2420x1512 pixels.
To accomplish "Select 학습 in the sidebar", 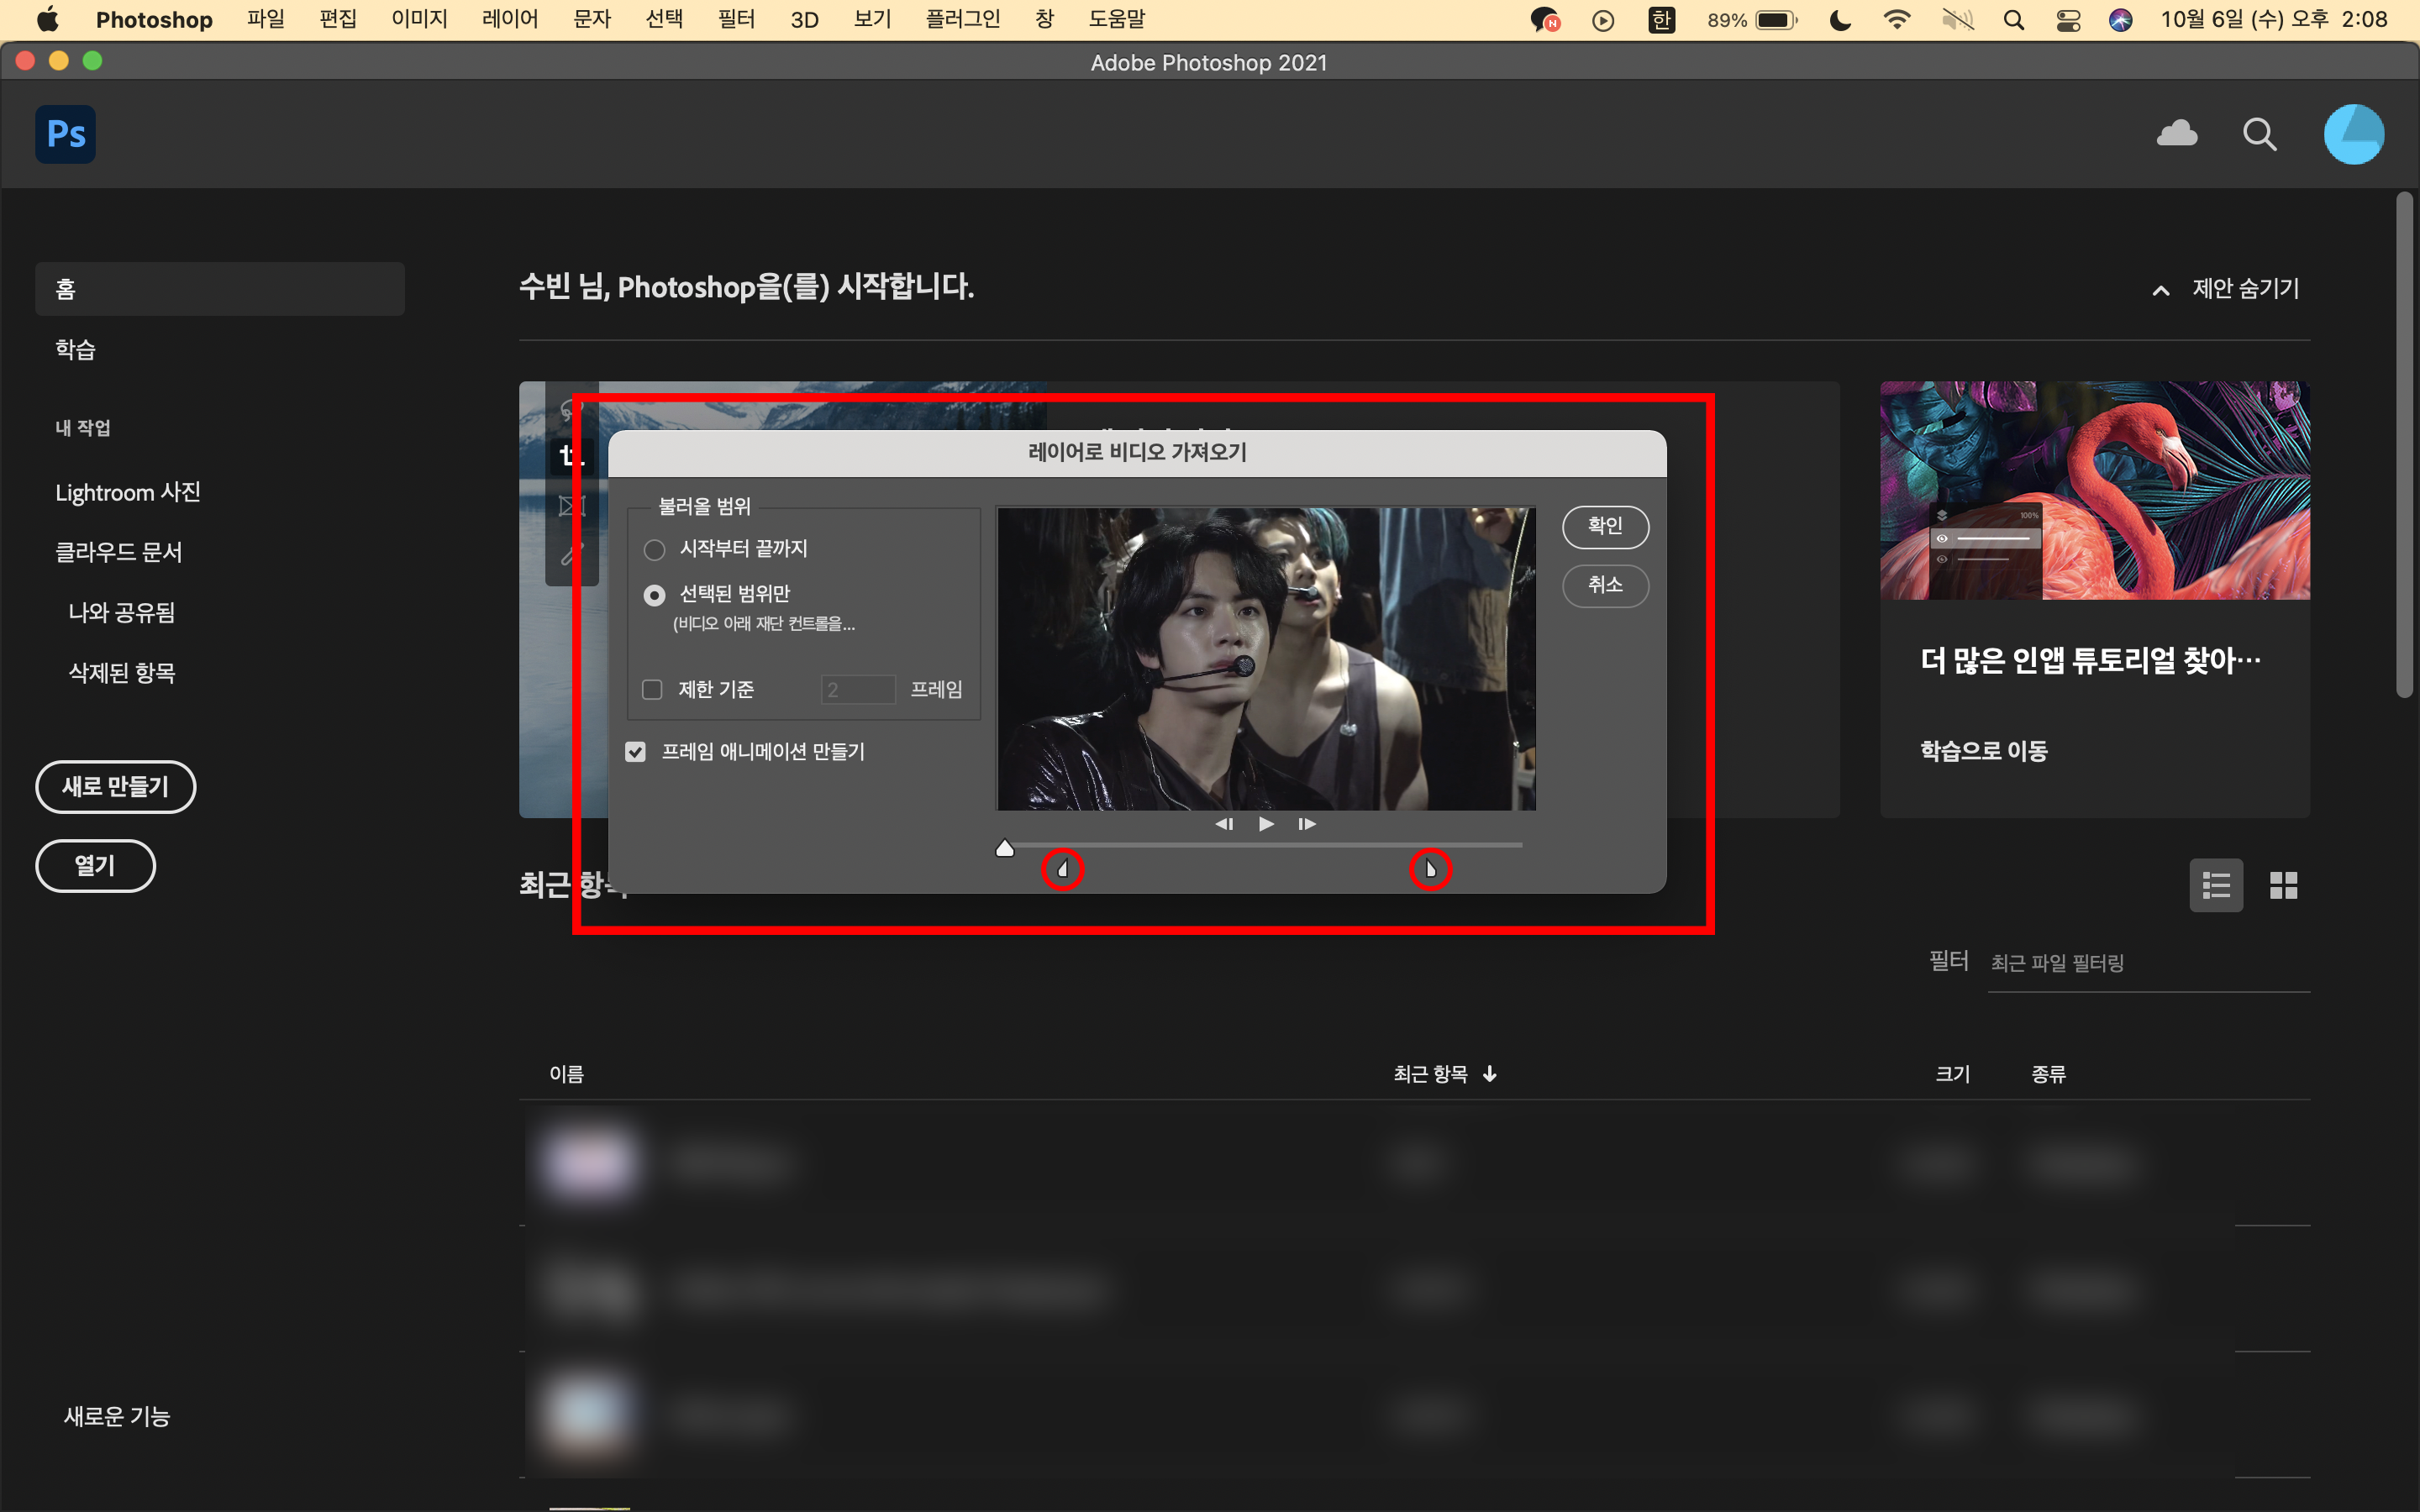I will pos(75,349).
